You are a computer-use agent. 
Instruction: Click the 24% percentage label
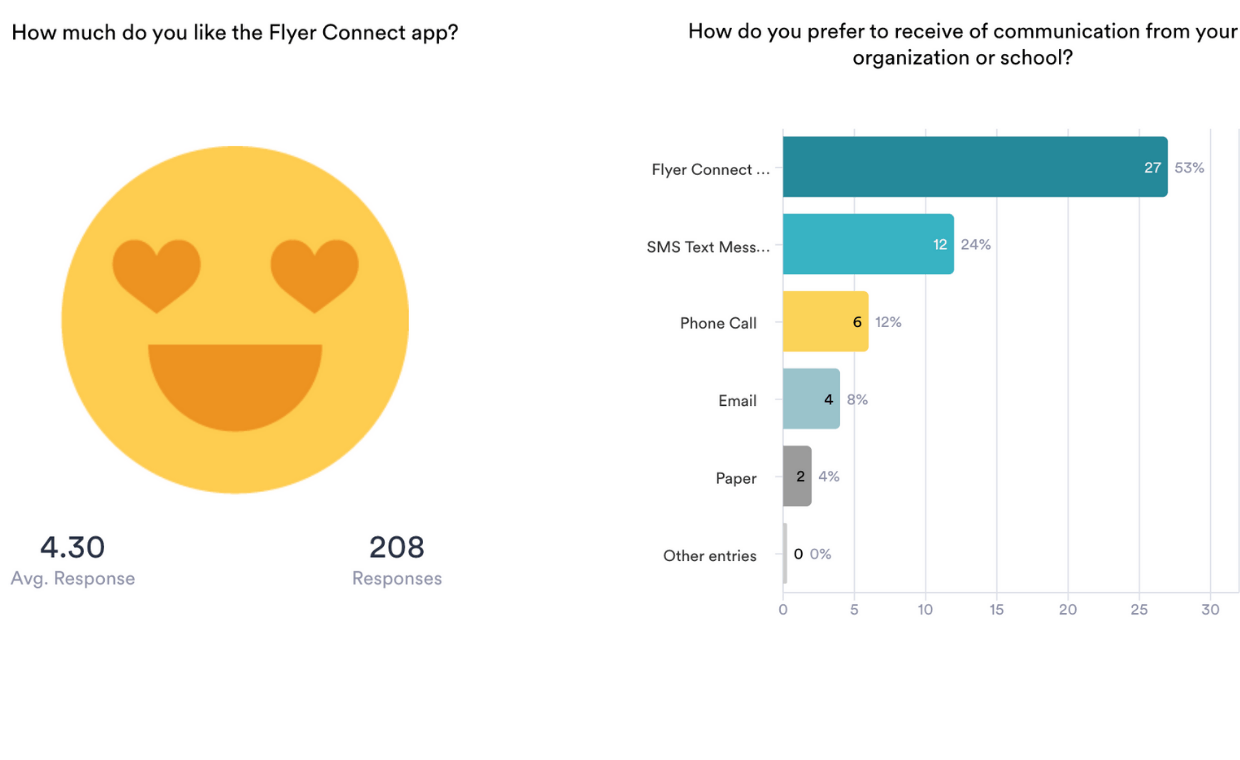[x=975, y=244]
